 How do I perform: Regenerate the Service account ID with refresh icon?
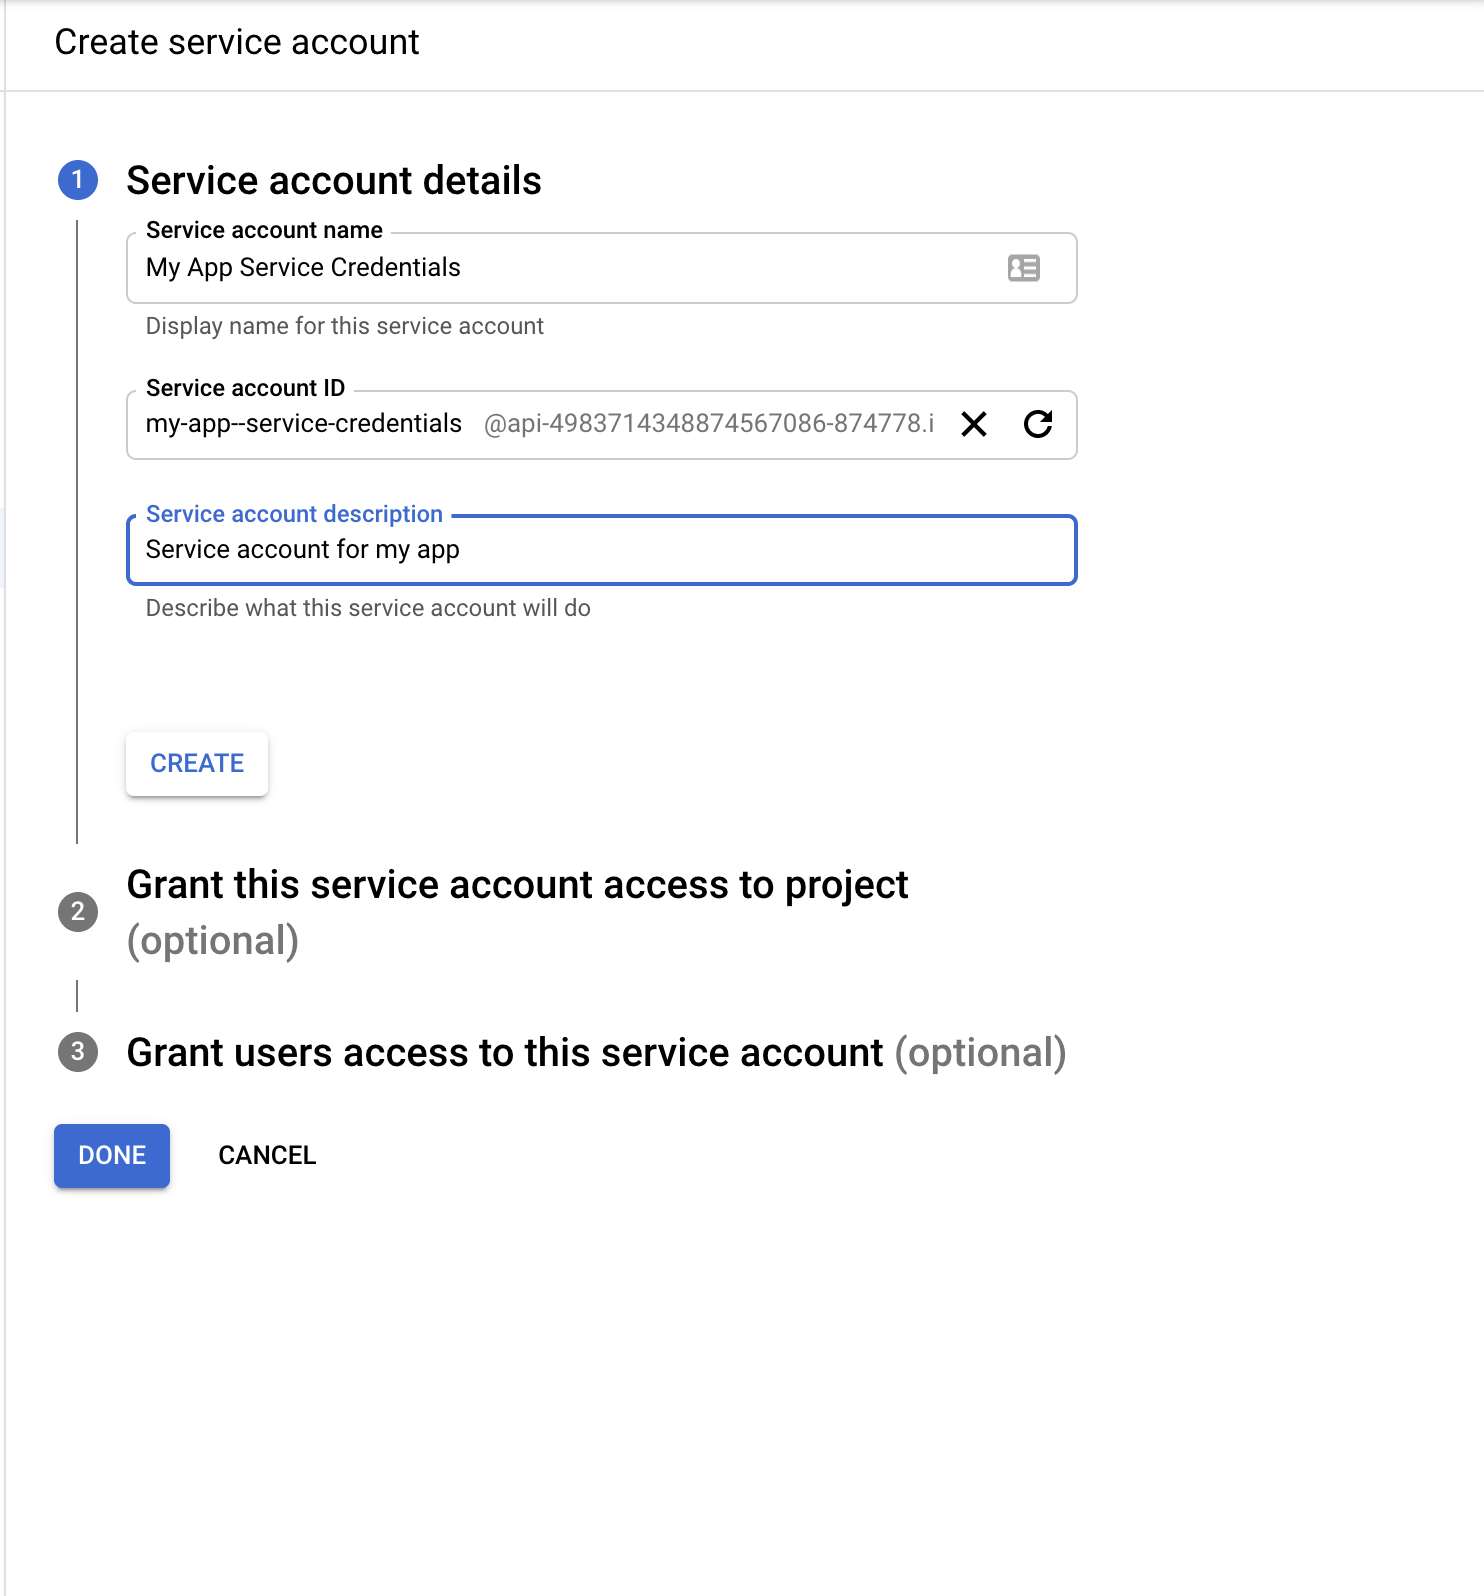1038,424
